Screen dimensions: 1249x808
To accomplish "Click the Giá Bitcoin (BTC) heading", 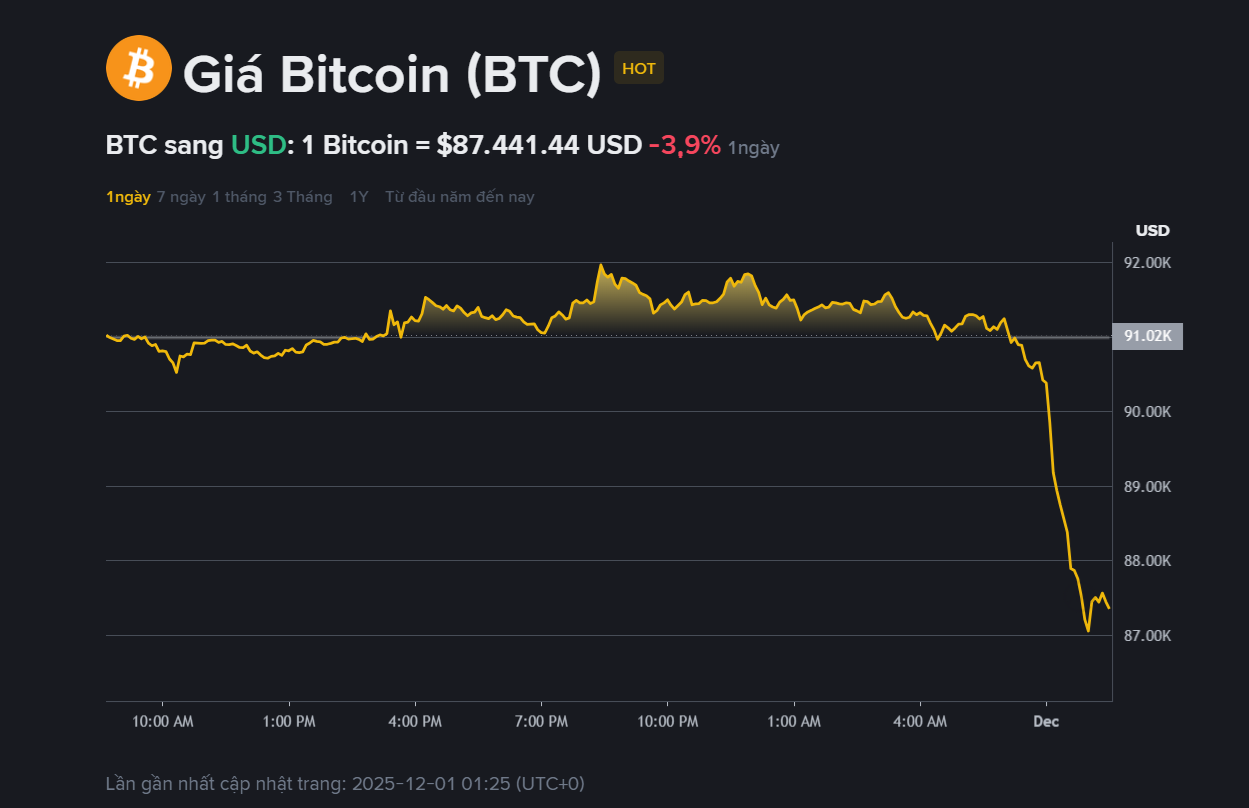I will (392, 74).
